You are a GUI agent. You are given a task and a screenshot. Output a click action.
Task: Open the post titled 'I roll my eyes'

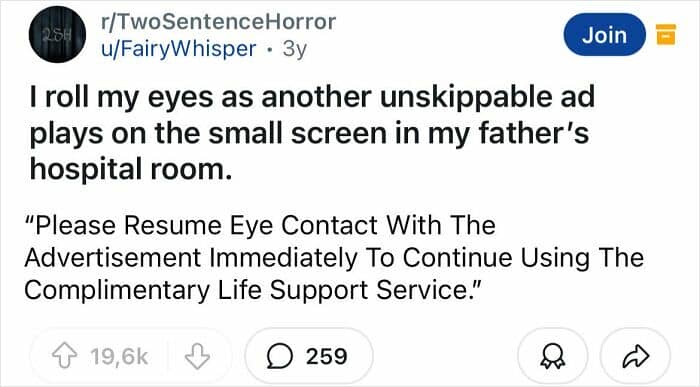(312, 133)
